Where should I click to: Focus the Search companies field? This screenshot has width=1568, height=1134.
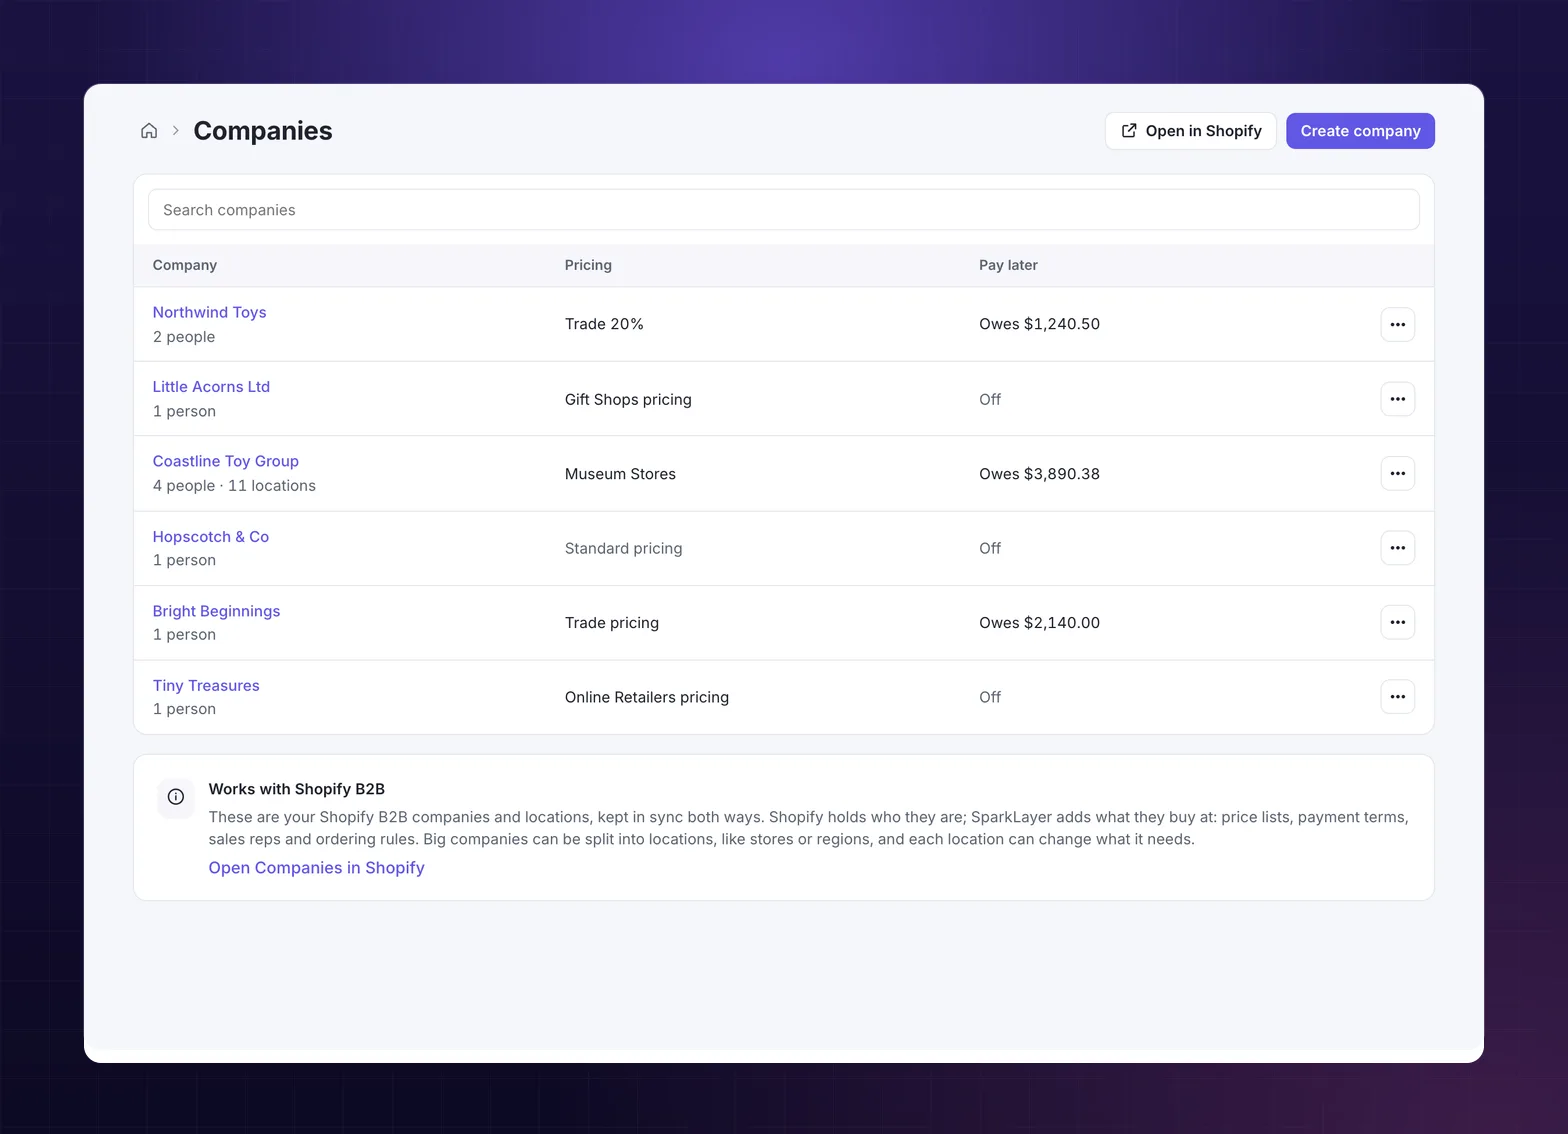point(784,210)
